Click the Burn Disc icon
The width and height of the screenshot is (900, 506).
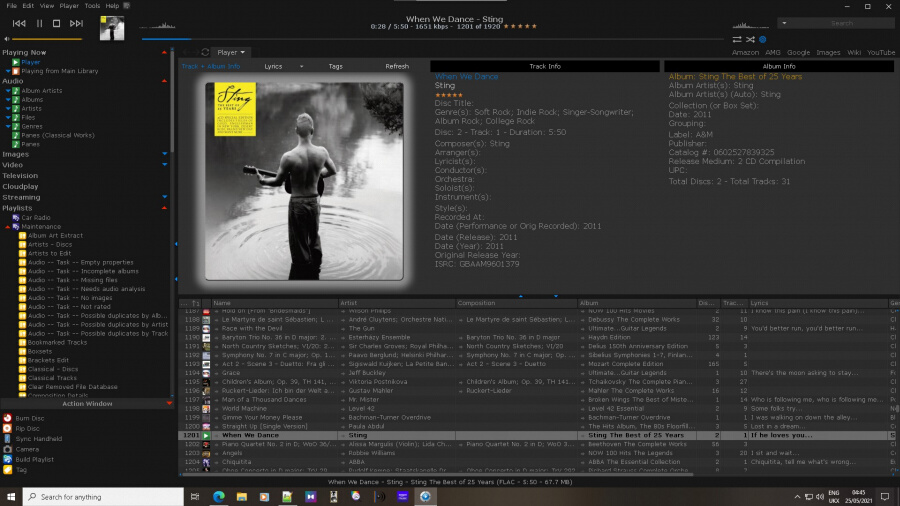(7, 418)
